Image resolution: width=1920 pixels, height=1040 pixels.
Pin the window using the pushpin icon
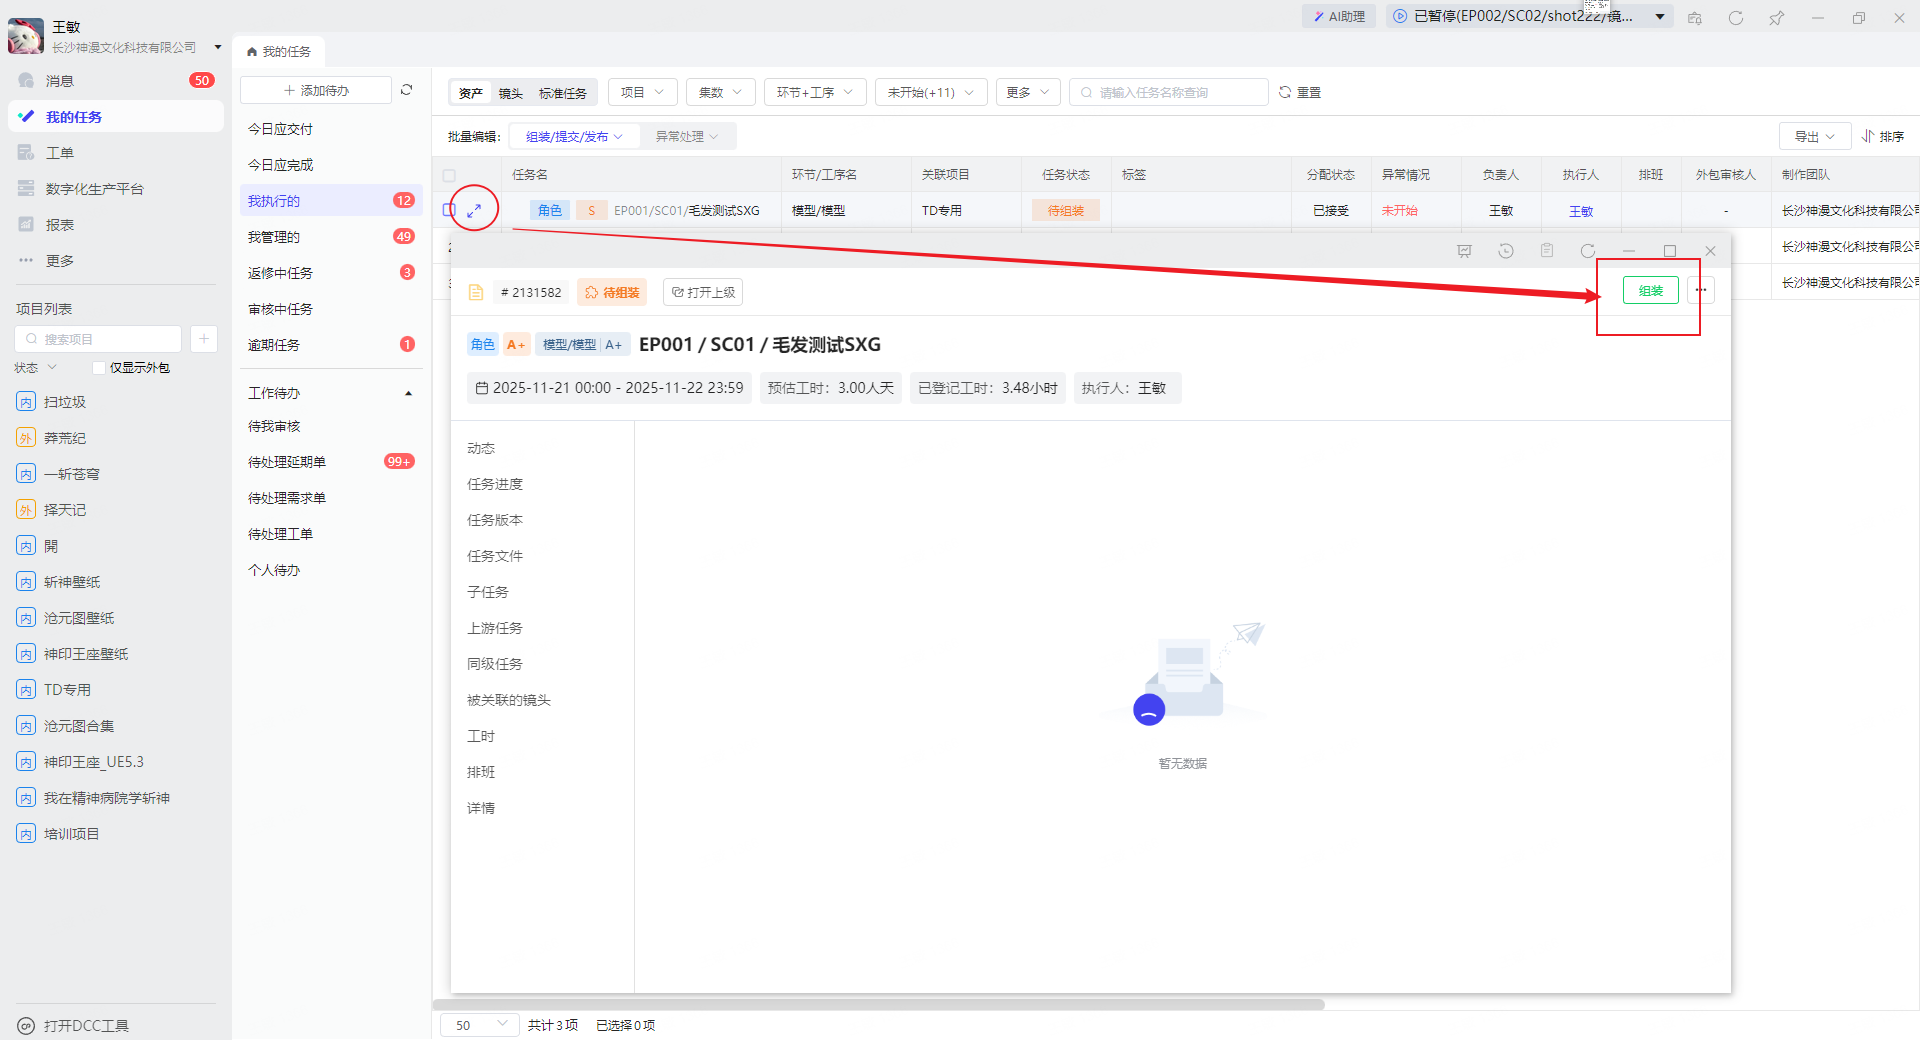[1776, 18]
